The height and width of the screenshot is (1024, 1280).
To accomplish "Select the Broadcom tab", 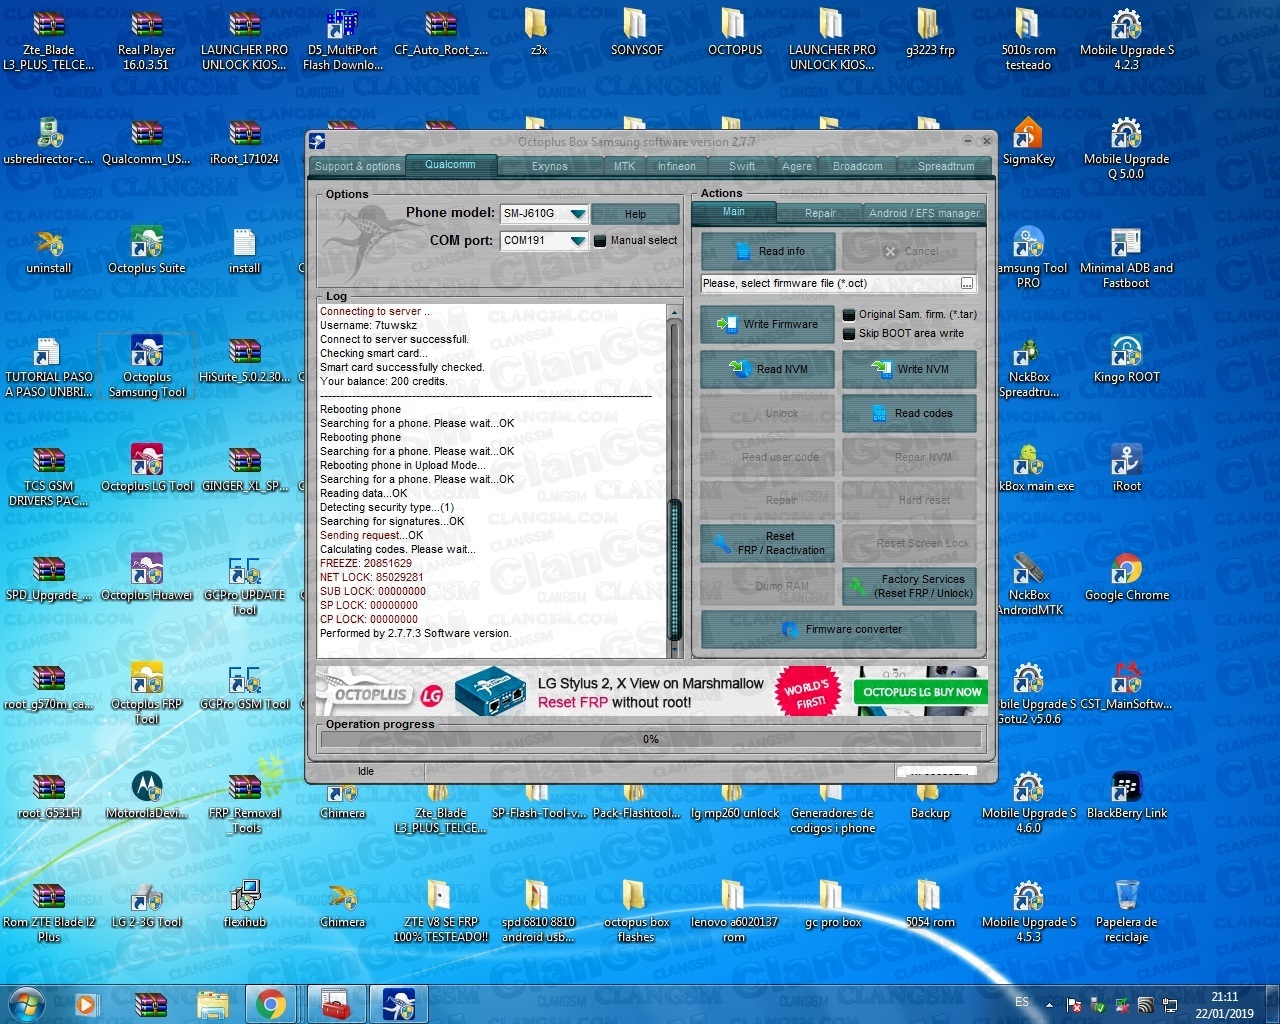I will (x=858, y=166).
